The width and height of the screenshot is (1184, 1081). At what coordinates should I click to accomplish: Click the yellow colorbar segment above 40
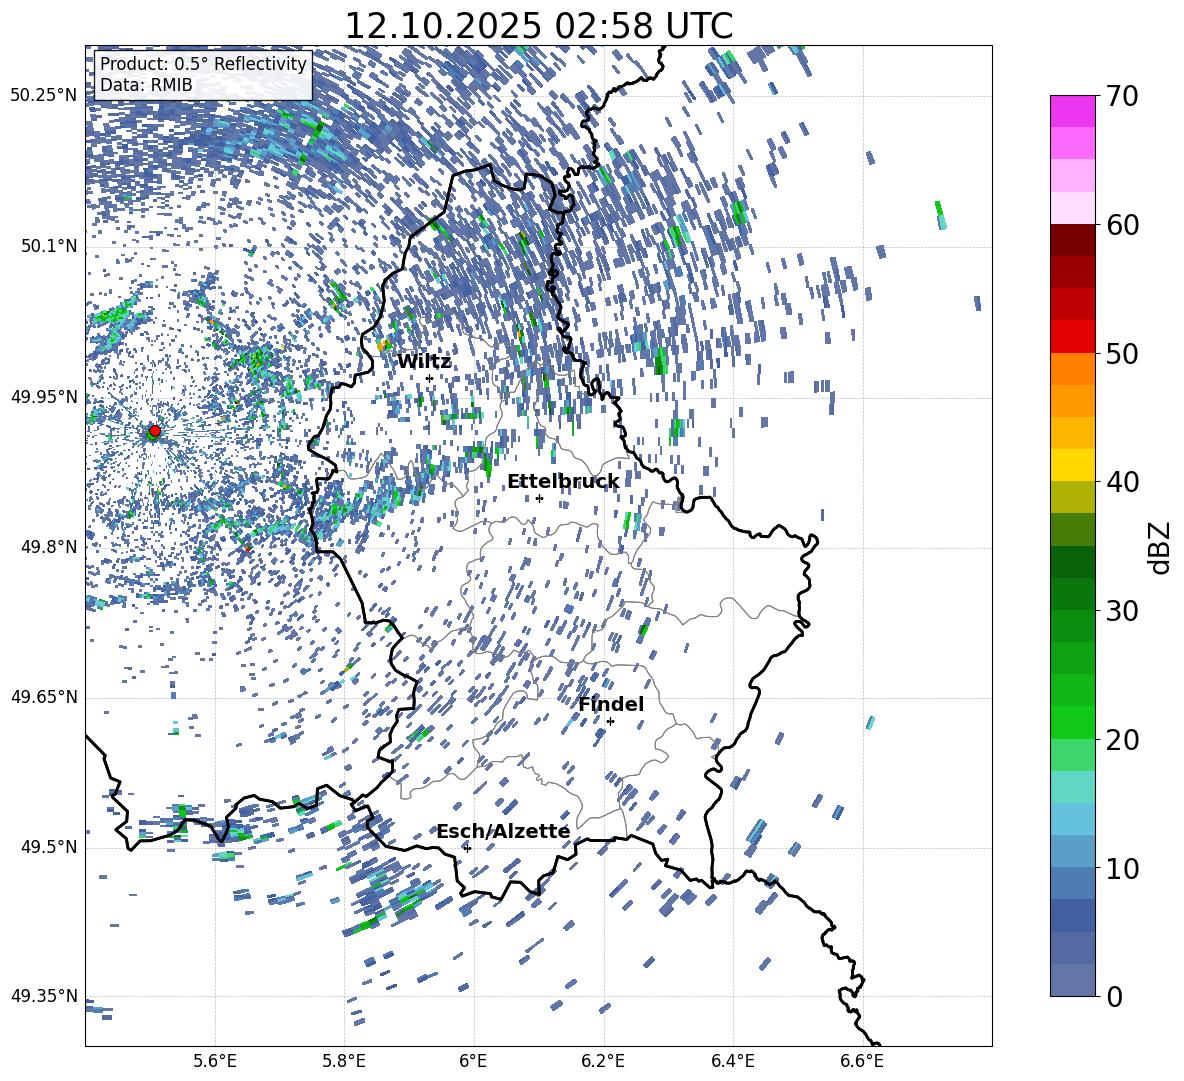click(1072, 465)
